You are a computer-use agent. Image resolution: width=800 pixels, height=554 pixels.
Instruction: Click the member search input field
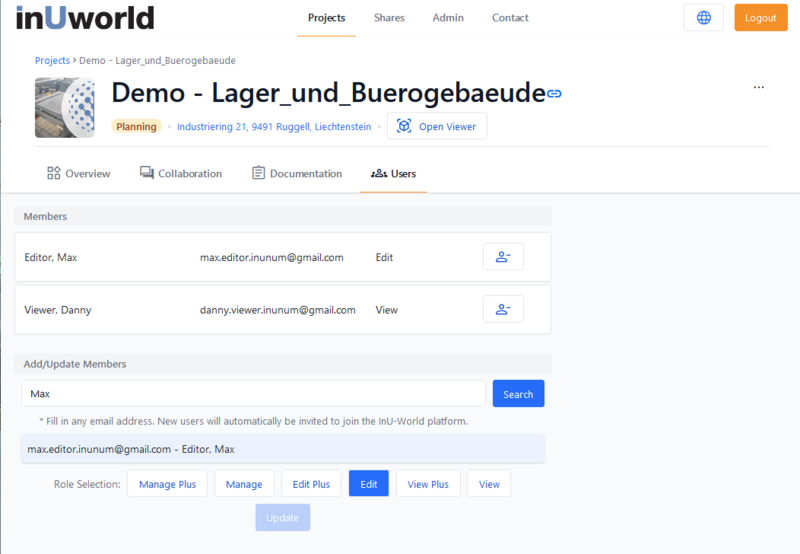point(253,394)
